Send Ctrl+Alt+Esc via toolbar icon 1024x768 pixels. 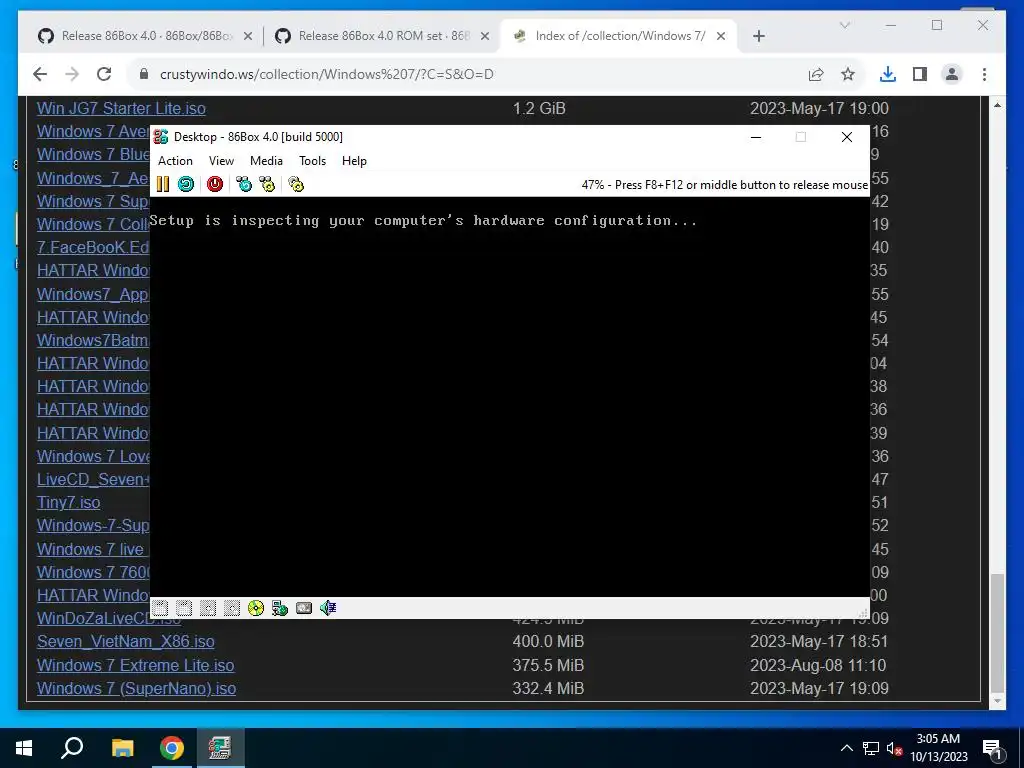click(267, 184)
